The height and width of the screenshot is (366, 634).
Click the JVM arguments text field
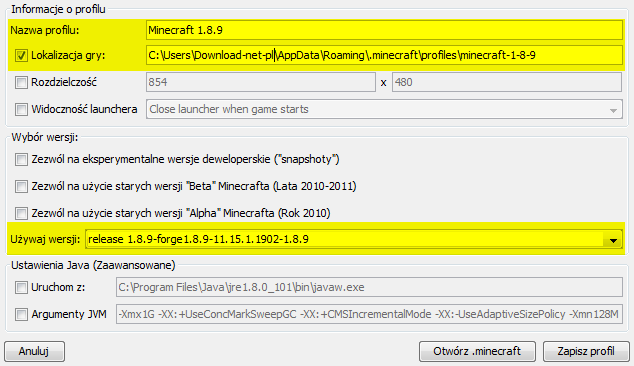[369, 314]
